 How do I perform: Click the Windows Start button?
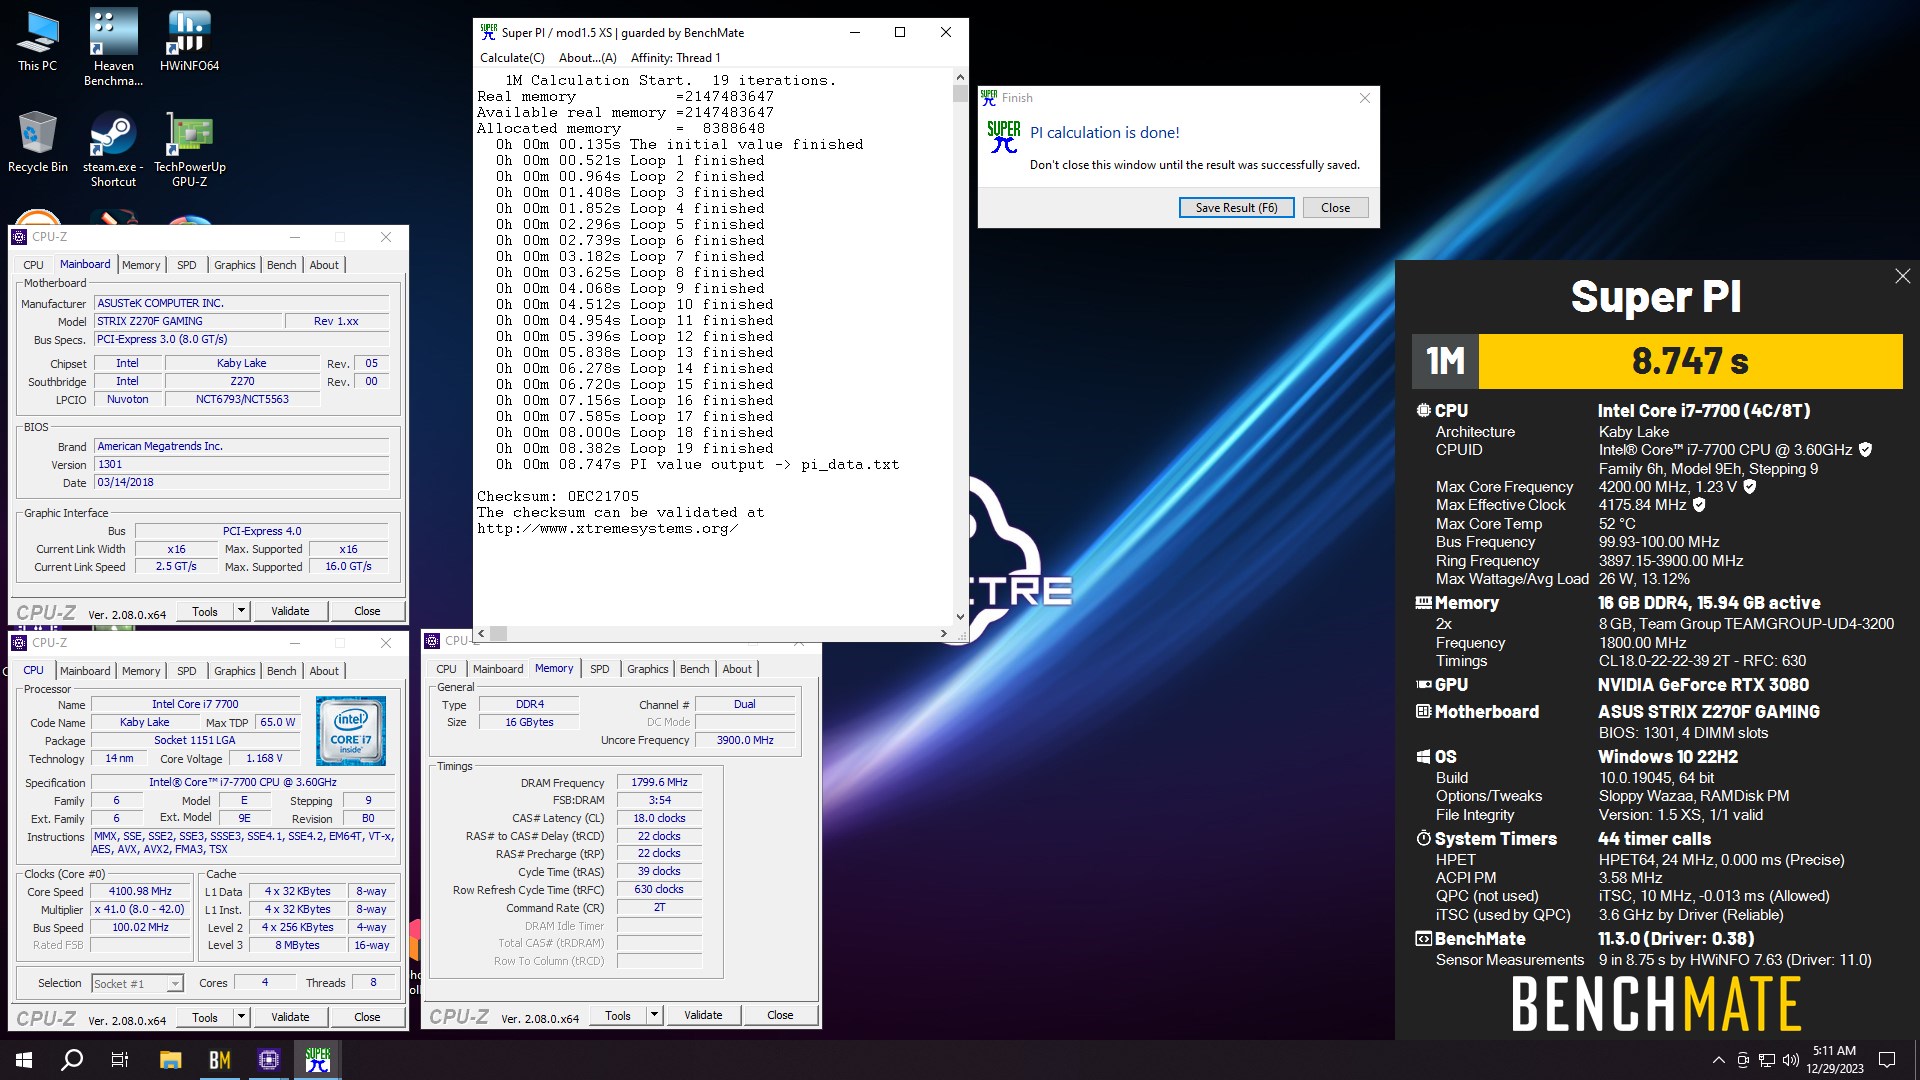click(24, 1060)
